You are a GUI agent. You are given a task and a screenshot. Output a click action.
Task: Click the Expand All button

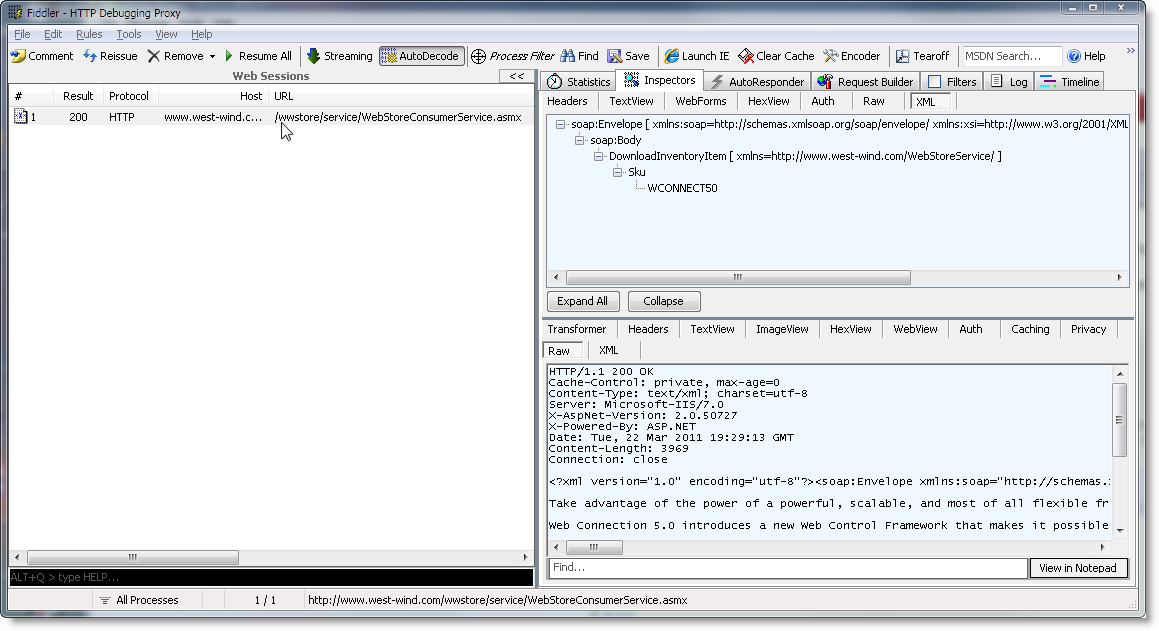click(582, 301)
